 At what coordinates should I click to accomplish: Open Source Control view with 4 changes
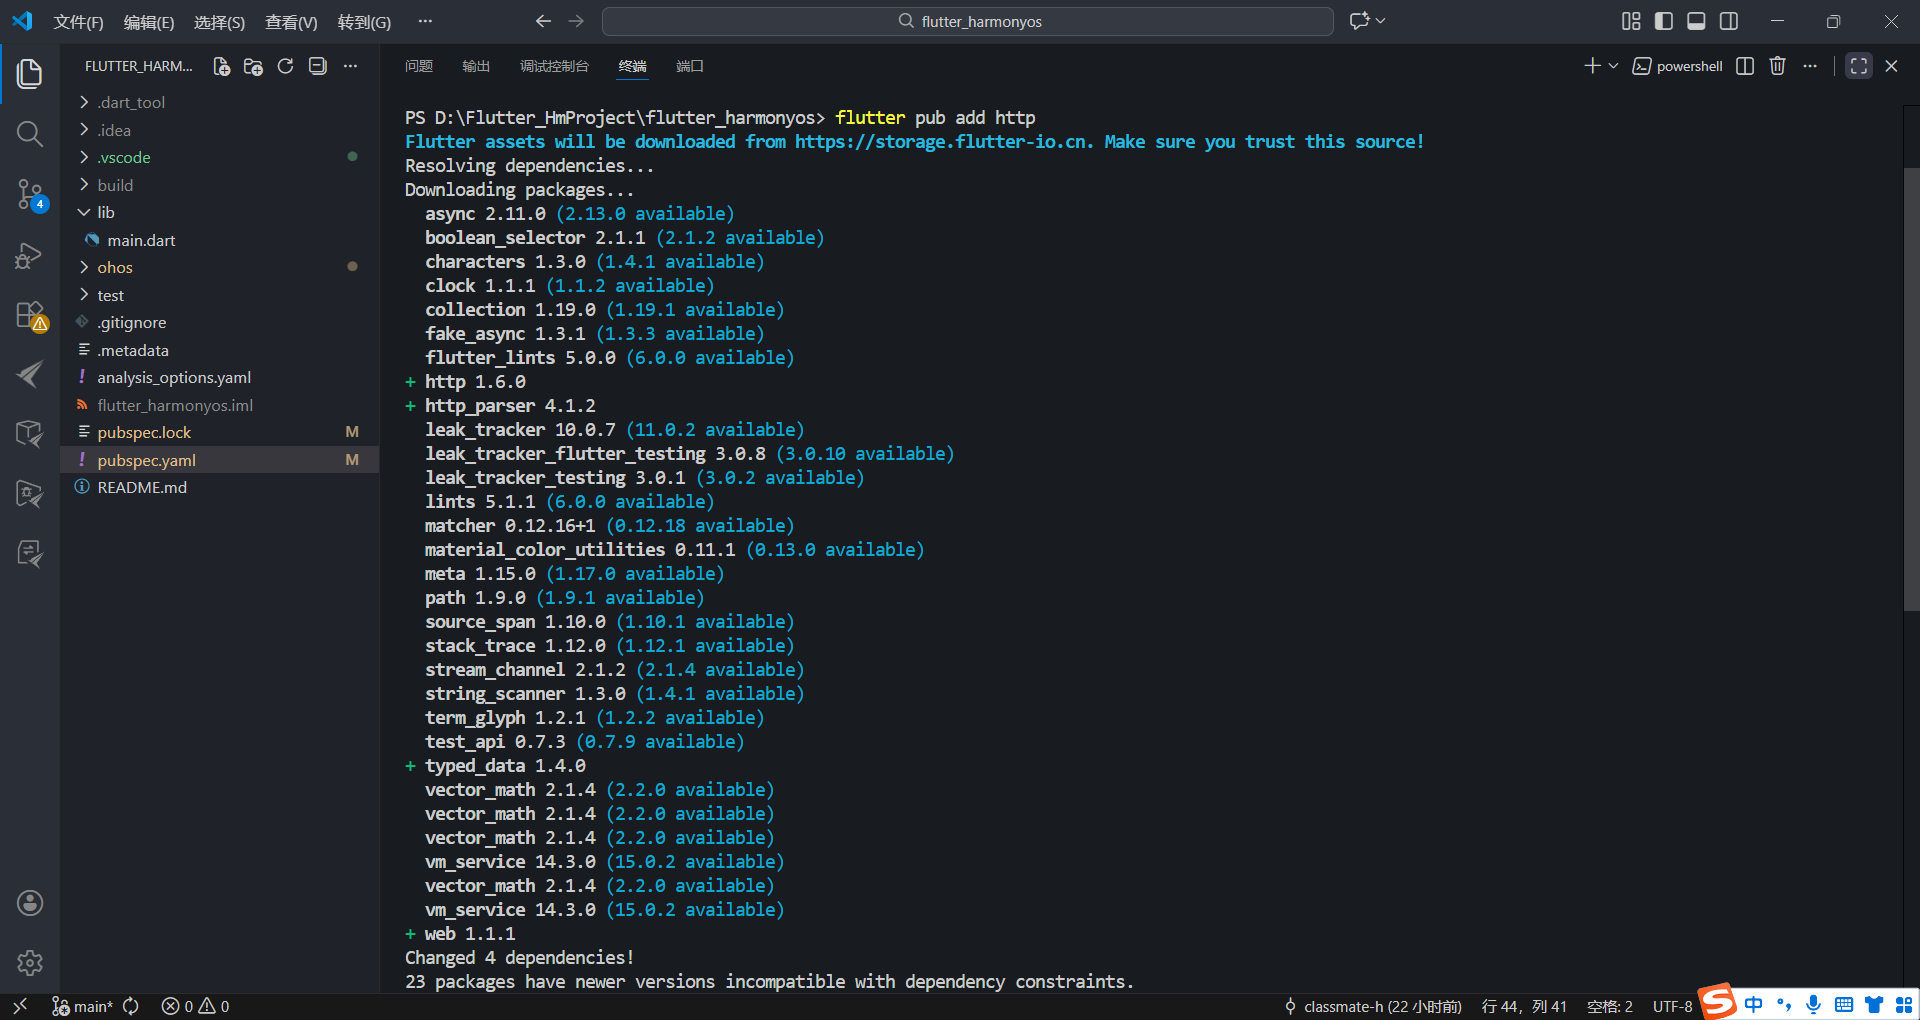(x=30, y=194)
